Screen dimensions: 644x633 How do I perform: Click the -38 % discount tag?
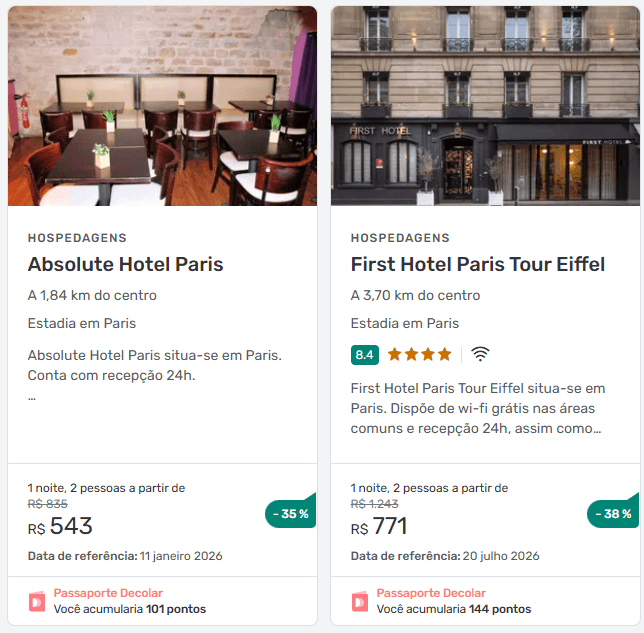click(x=613, y=513)
